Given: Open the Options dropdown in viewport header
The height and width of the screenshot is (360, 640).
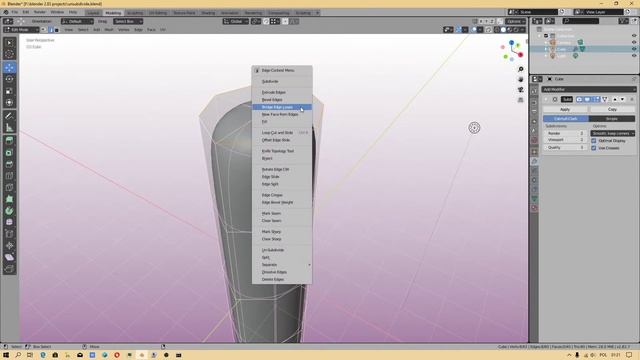Looking at the screenshot, I should click(x=516, y=21).
